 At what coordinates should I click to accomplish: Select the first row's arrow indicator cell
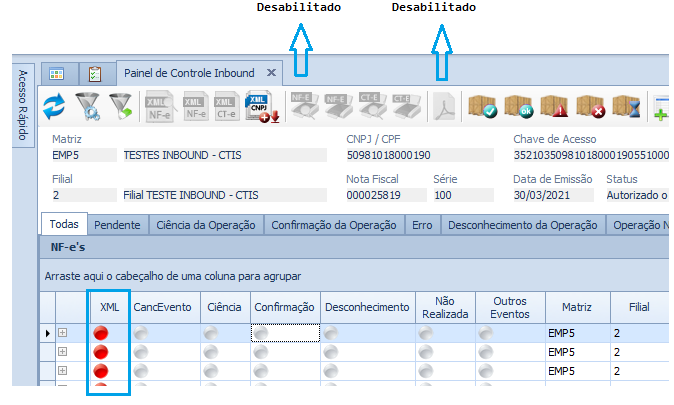[x=47, y=333]
